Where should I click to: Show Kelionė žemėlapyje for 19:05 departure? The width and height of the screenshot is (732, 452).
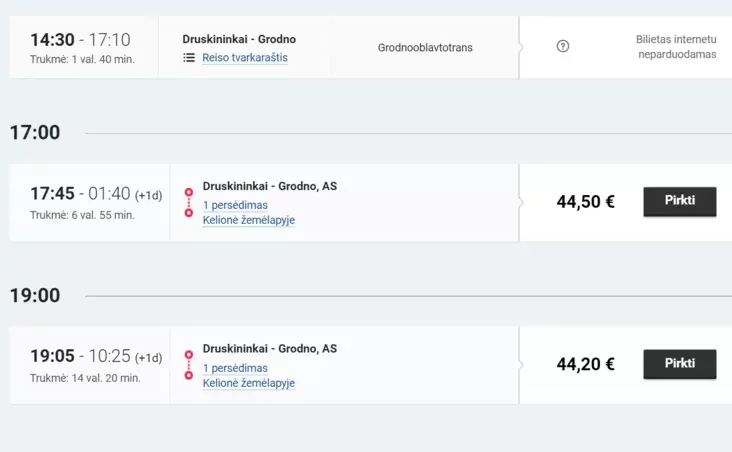(249, 383)
